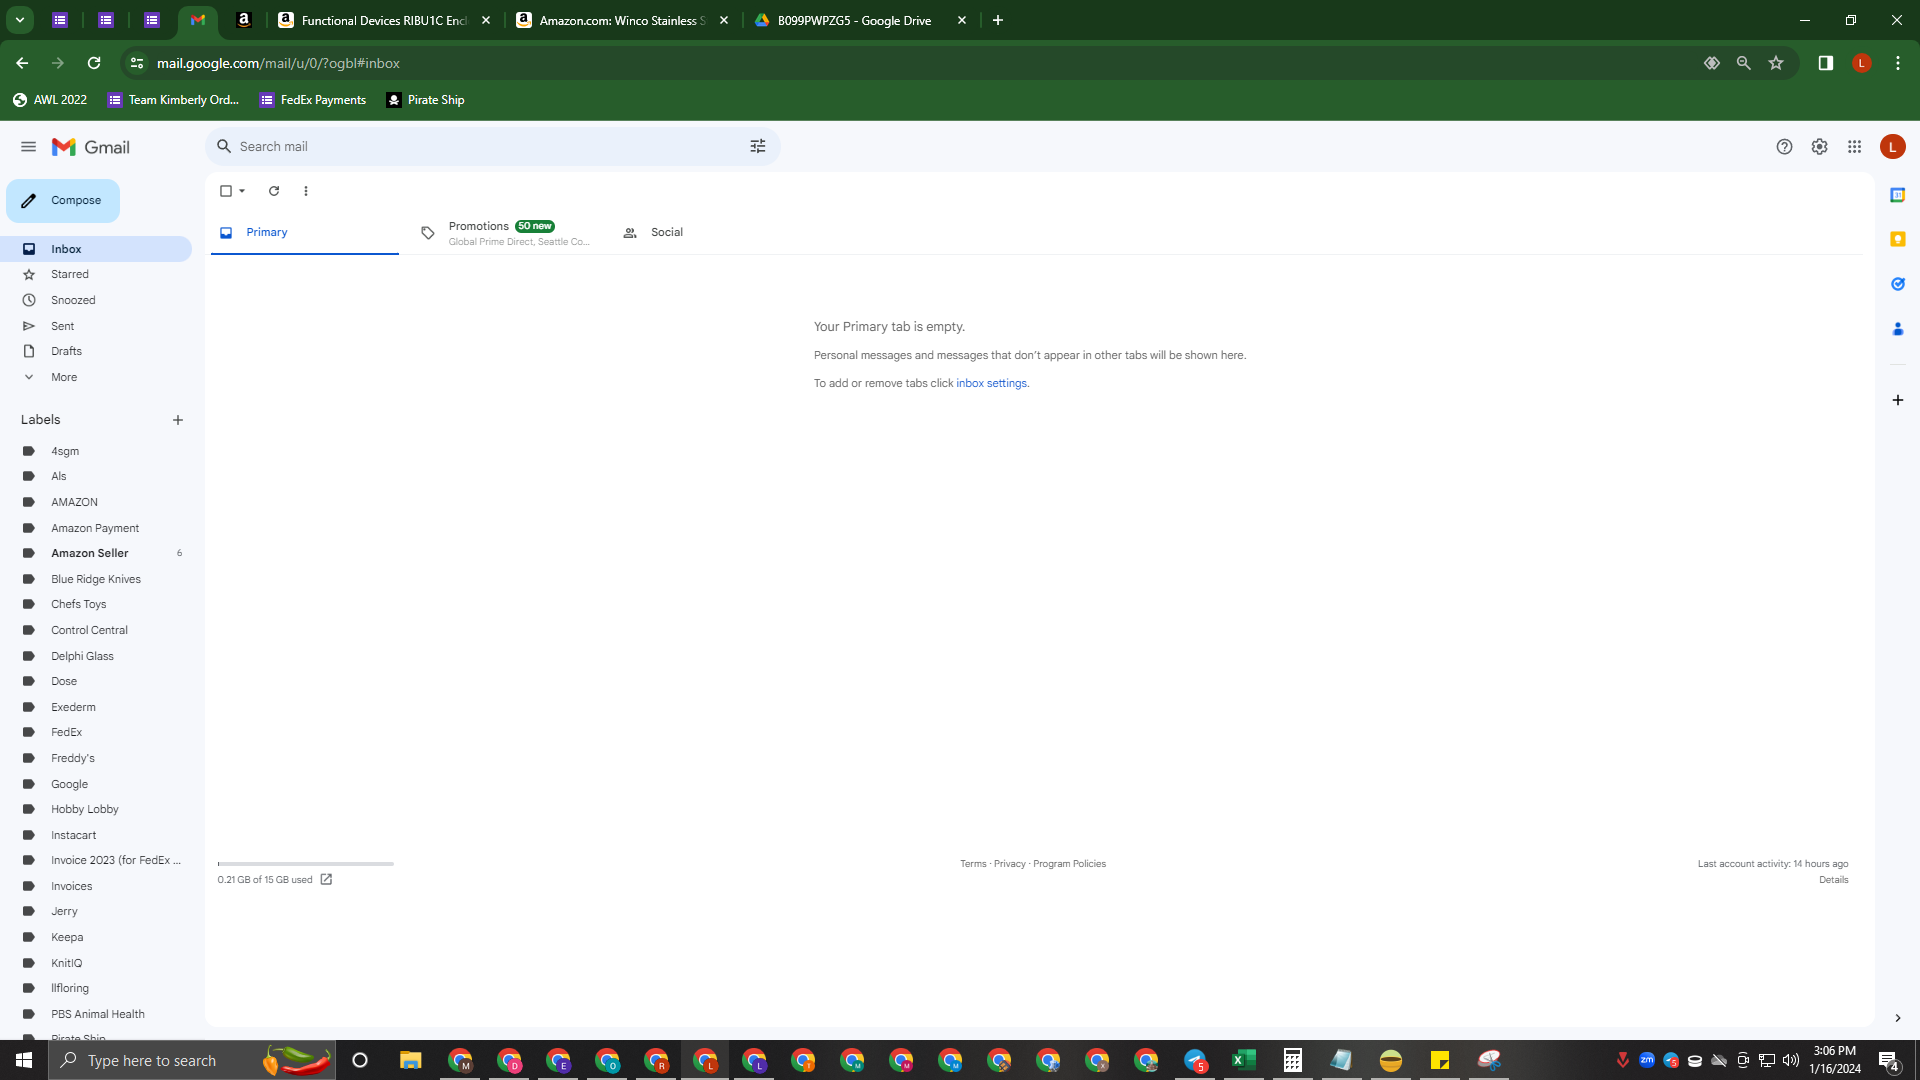Open Gmail Settings gear icon
The width and height of the screenshot is (1920, 1080).
(x=1819, y=147)
